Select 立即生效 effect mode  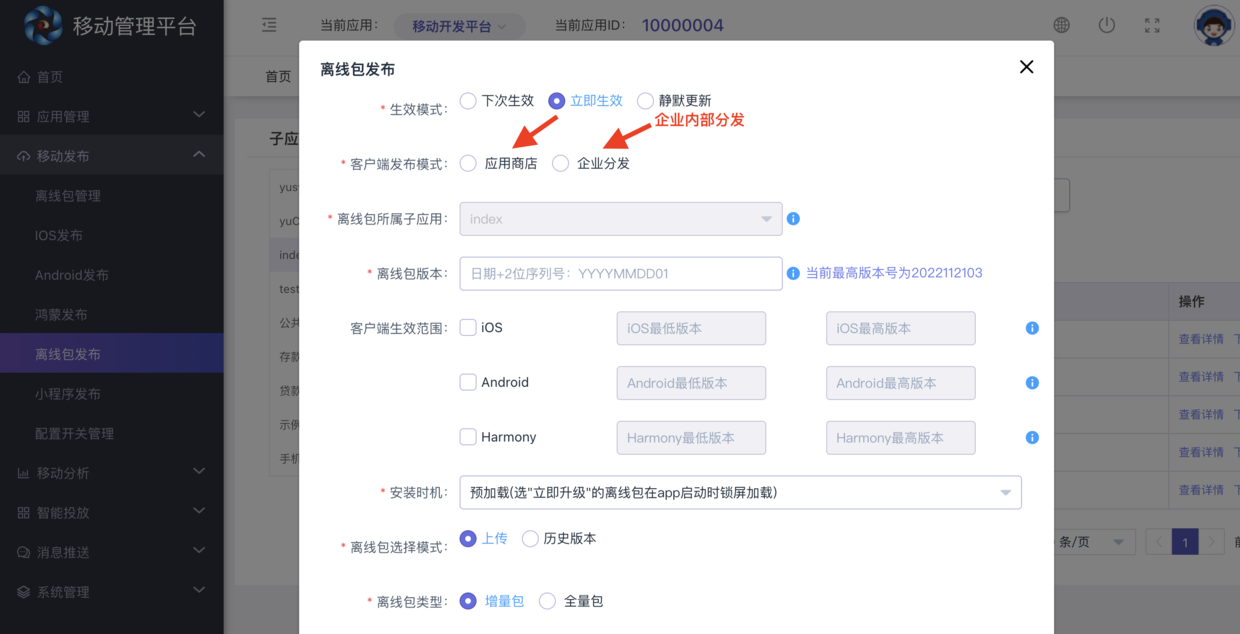click(556, 100)
